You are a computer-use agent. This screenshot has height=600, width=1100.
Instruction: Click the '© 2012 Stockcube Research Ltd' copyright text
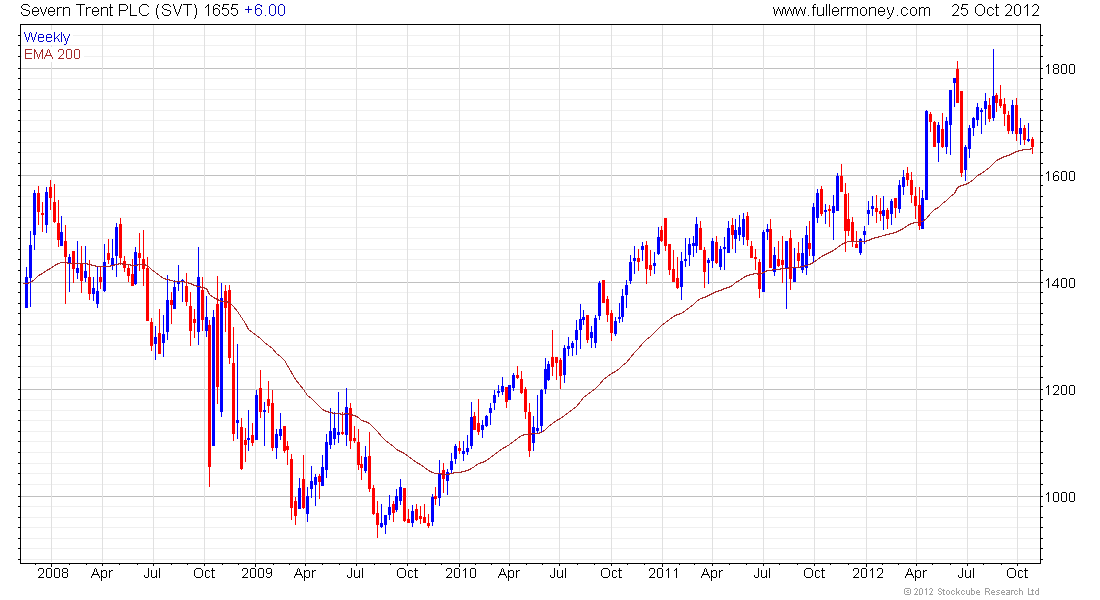click(972, 592)
